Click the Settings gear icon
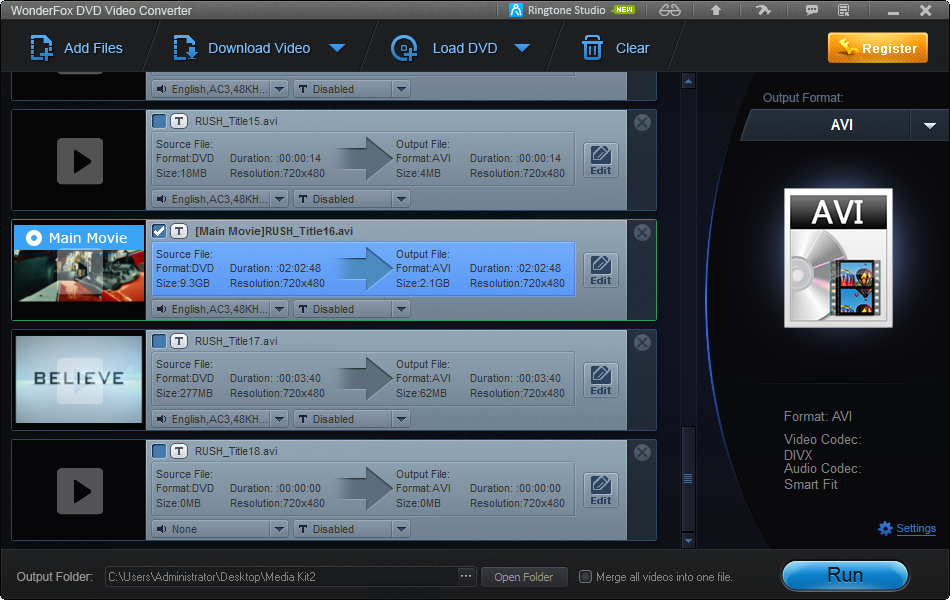Screen dimensions: 950x600 coord(885,528)
